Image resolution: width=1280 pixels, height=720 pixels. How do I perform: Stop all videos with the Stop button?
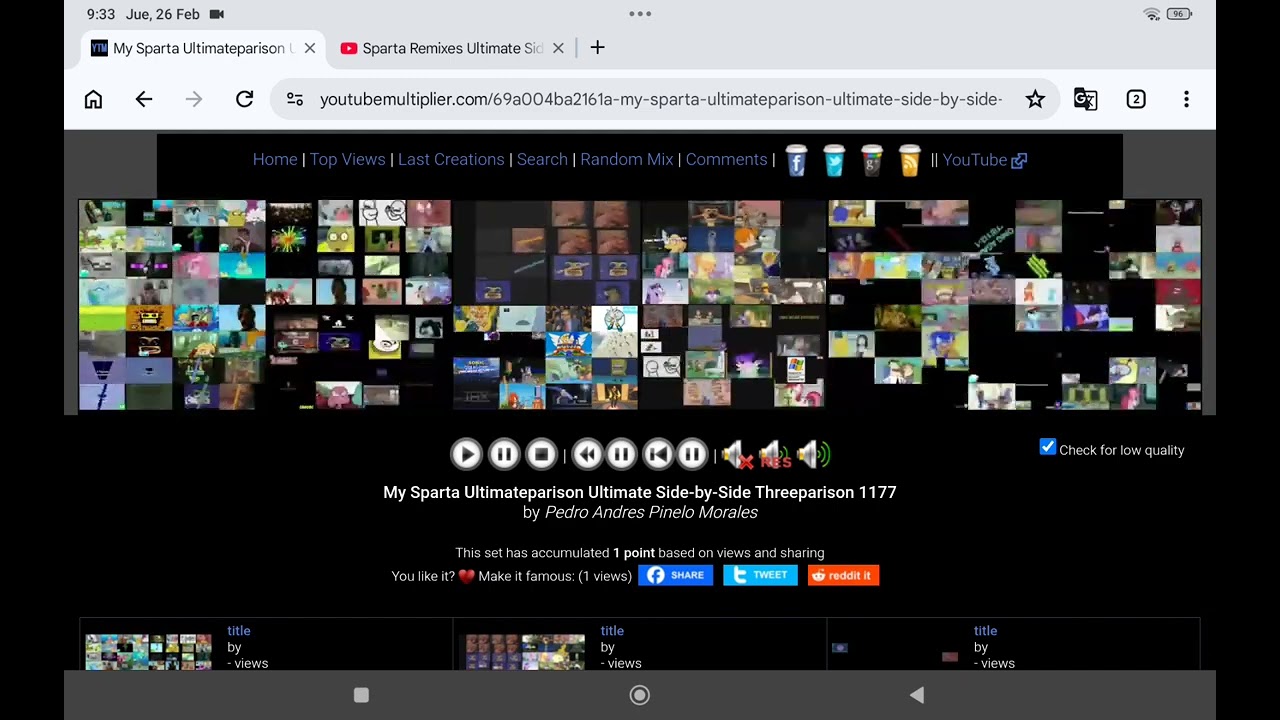pos(541,455)
